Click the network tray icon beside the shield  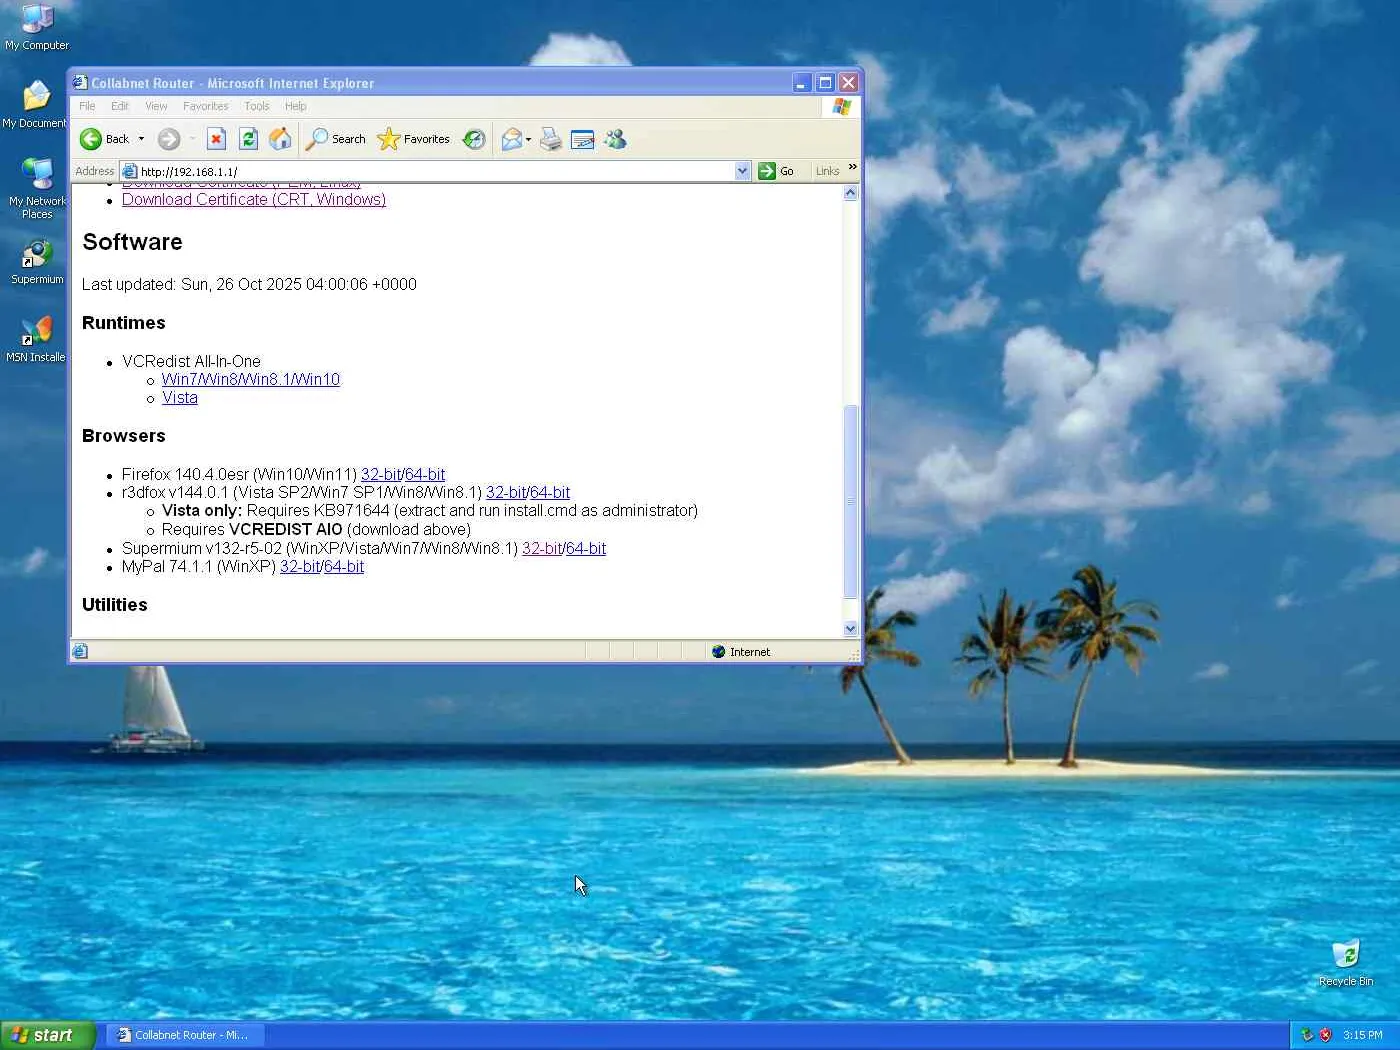point(1307,1035)
